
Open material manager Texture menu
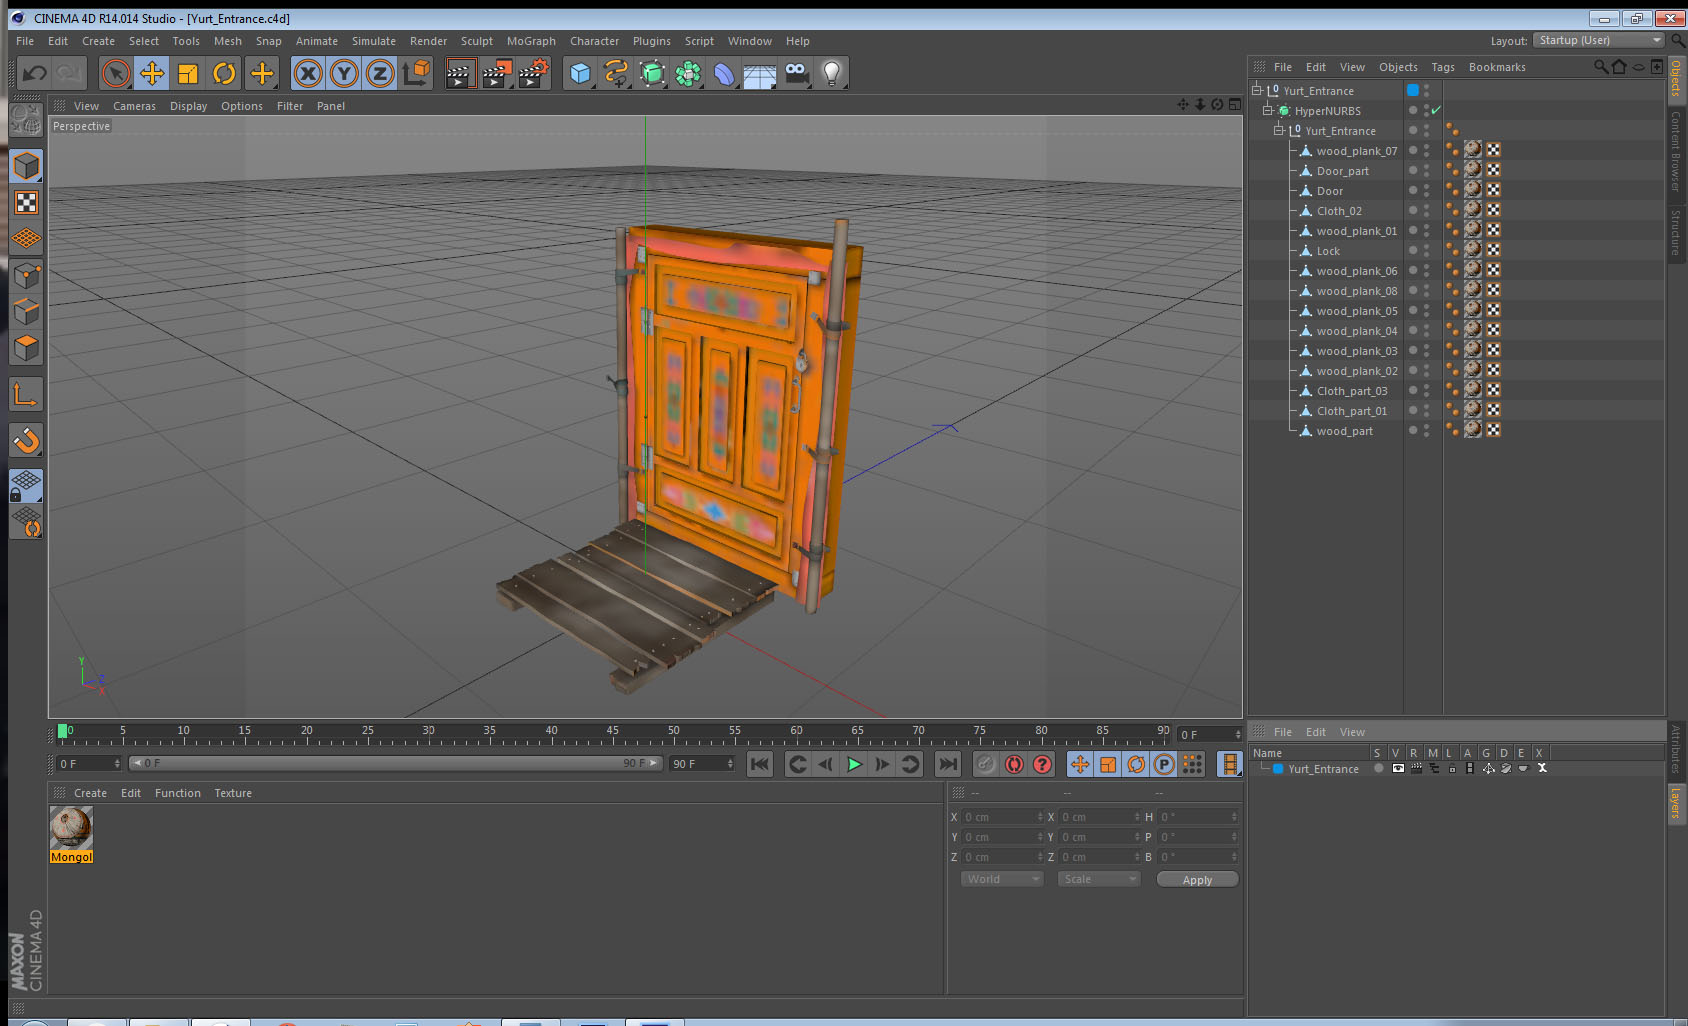point(233,793)
